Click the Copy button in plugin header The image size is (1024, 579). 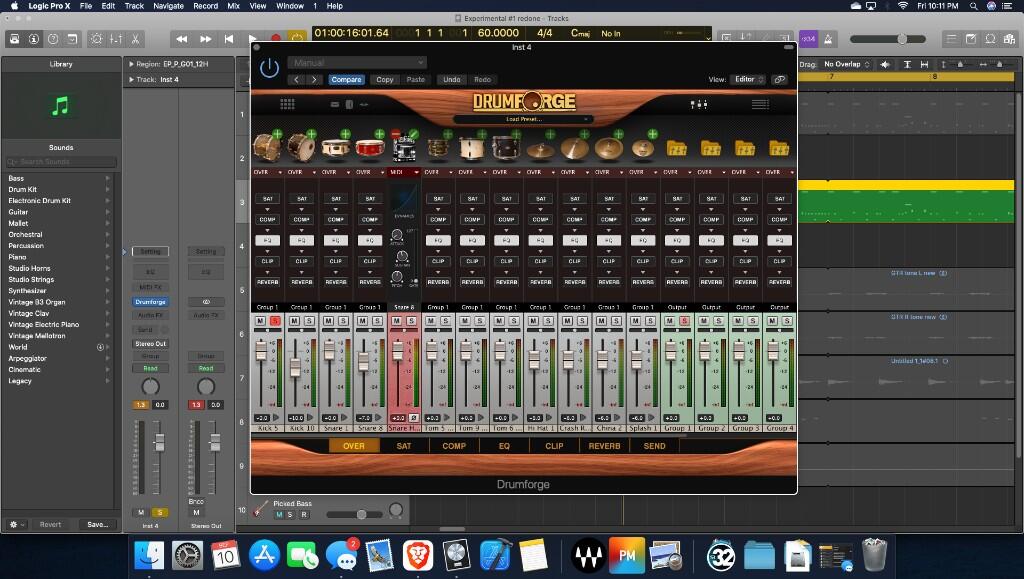pyautogui.click(x=385, y=80)
